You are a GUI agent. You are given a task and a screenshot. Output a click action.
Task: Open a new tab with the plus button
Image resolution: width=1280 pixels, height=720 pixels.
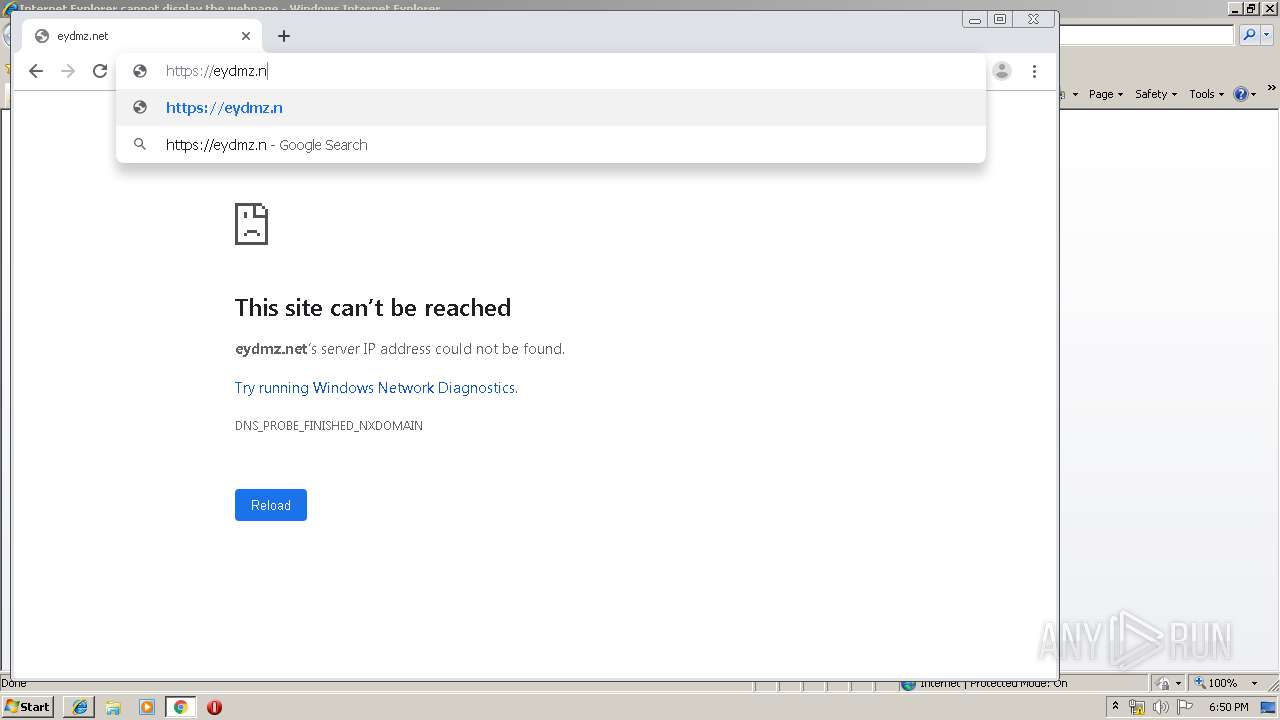(284, 36)
